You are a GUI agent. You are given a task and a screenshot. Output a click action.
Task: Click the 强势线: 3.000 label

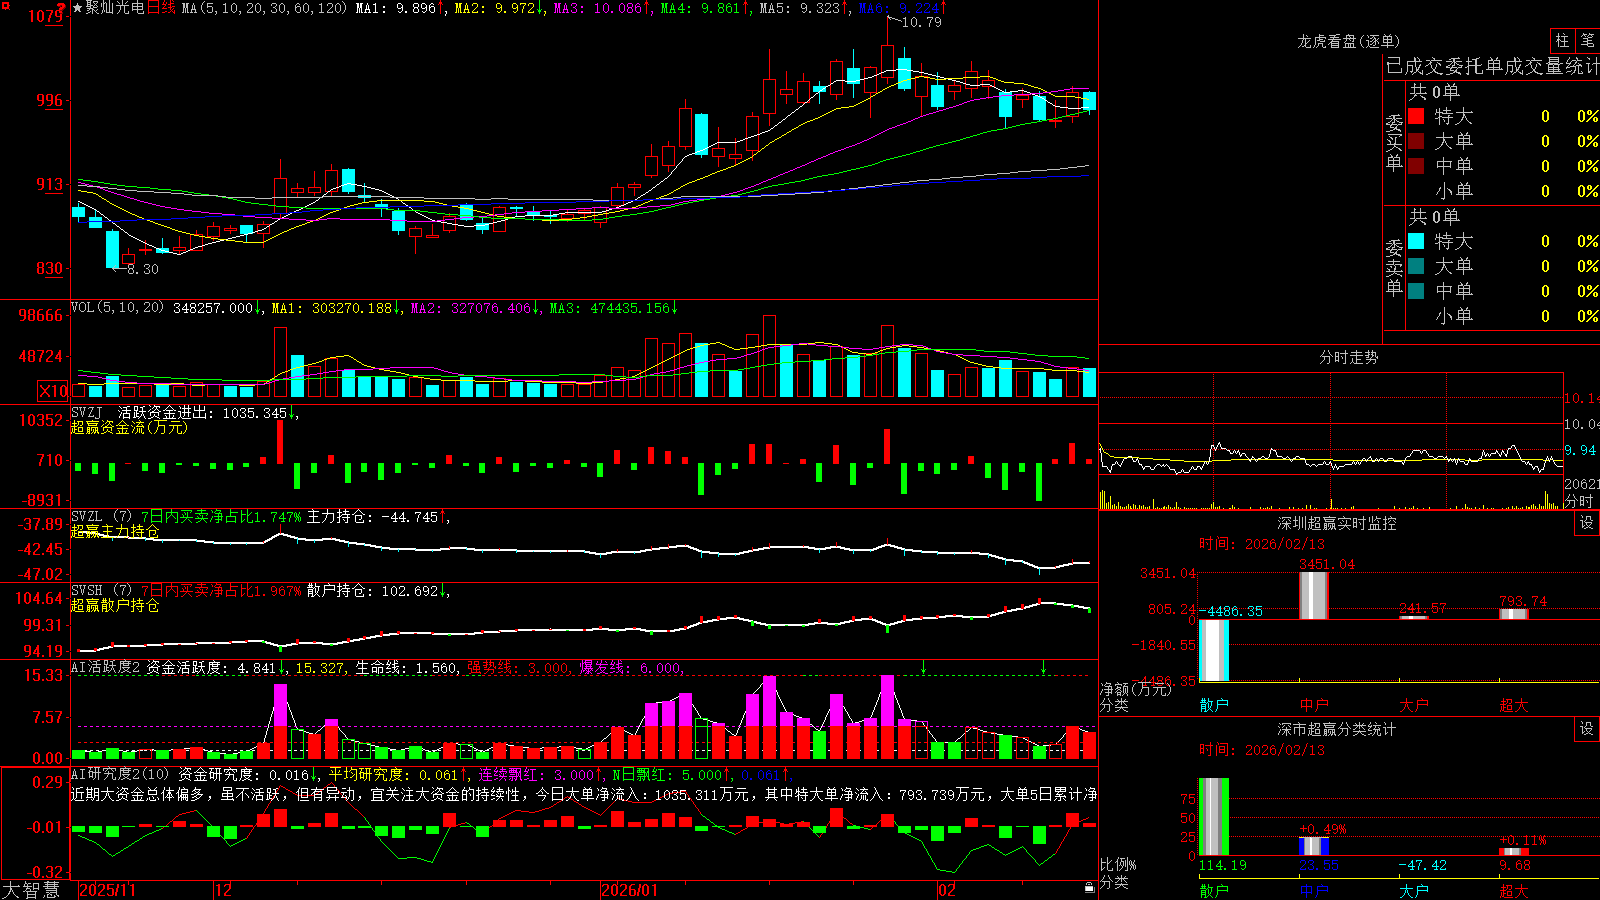tap(519, 667)
